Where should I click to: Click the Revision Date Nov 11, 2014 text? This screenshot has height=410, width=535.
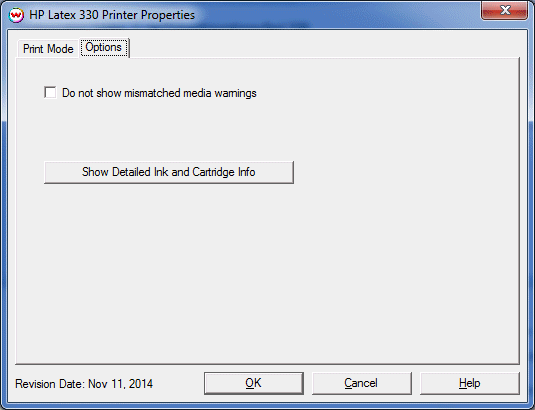(84, 384)
